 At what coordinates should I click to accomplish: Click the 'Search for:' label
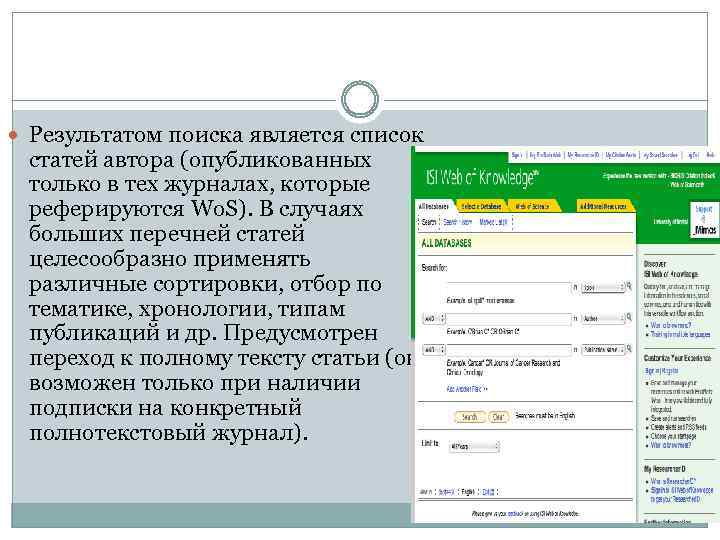click(x=434, y=268)
